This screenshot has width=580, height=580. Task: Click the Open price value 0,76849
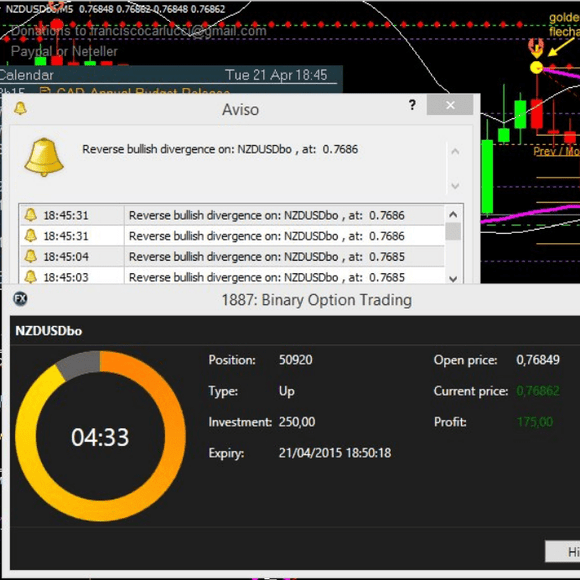tap(538, 360)
